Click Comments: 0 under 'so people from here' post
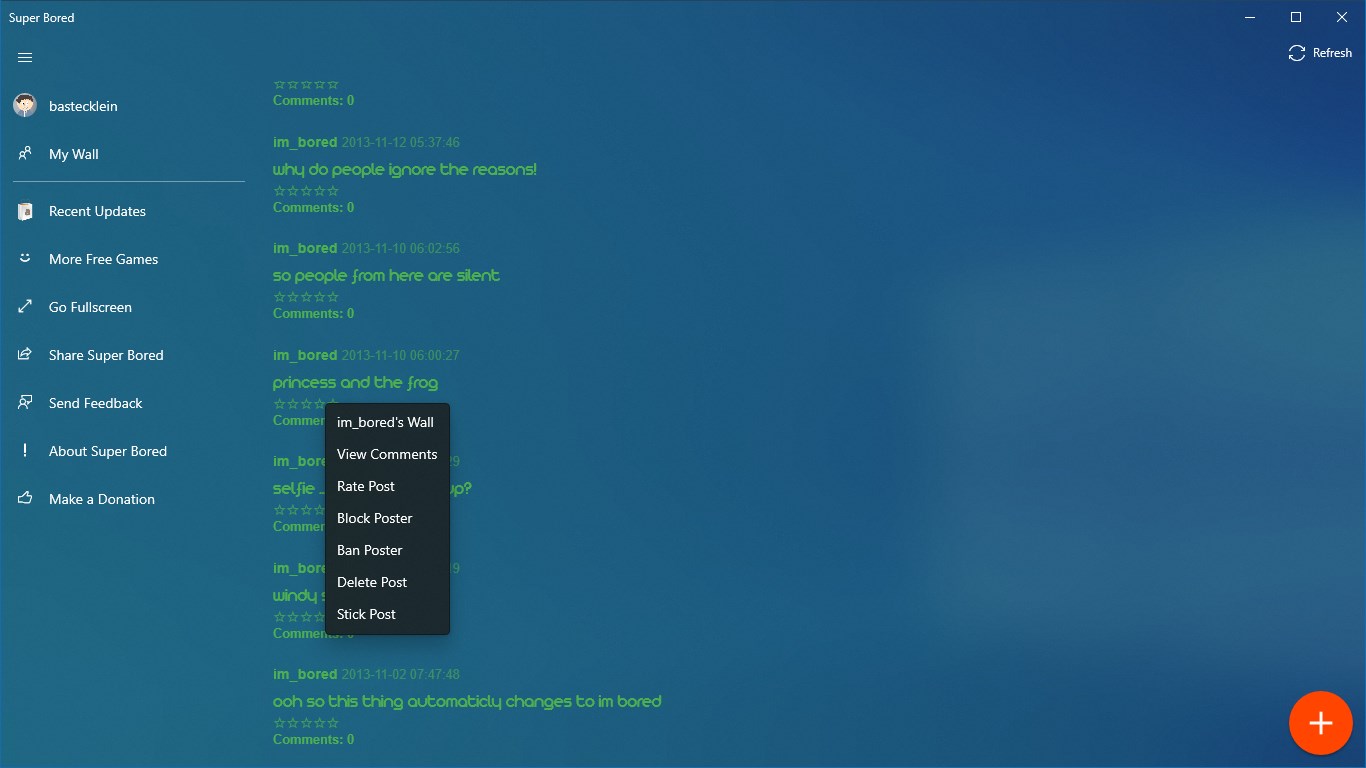This screenshot has width=1366, height=768. click(x=313, y=313)
